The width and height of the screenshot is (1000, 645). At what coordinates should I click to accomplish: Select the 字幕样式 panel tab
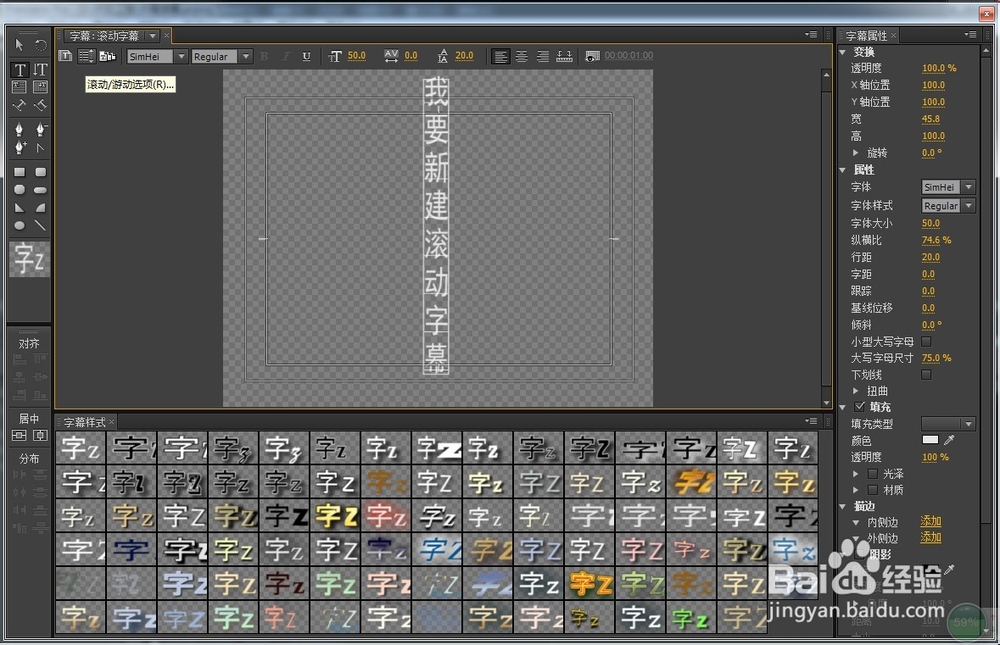(84, 422)
